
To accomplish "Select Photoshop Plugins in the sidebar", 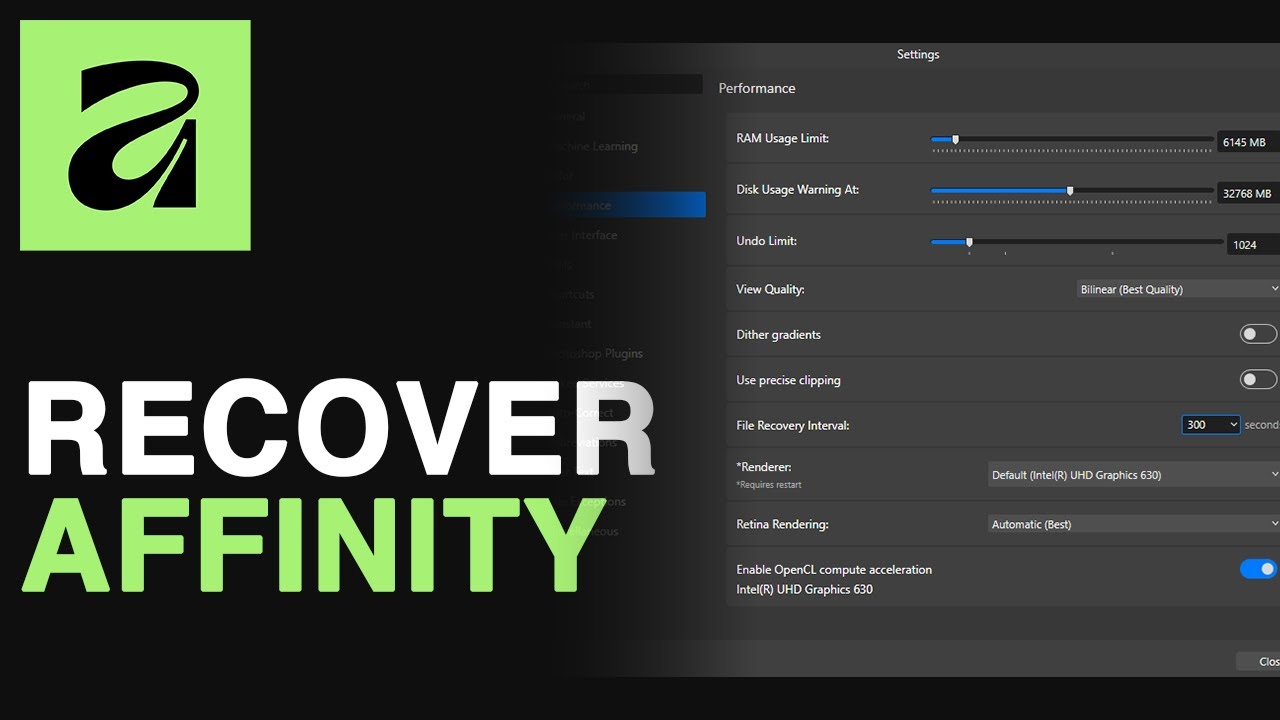I will click(596, 353).
